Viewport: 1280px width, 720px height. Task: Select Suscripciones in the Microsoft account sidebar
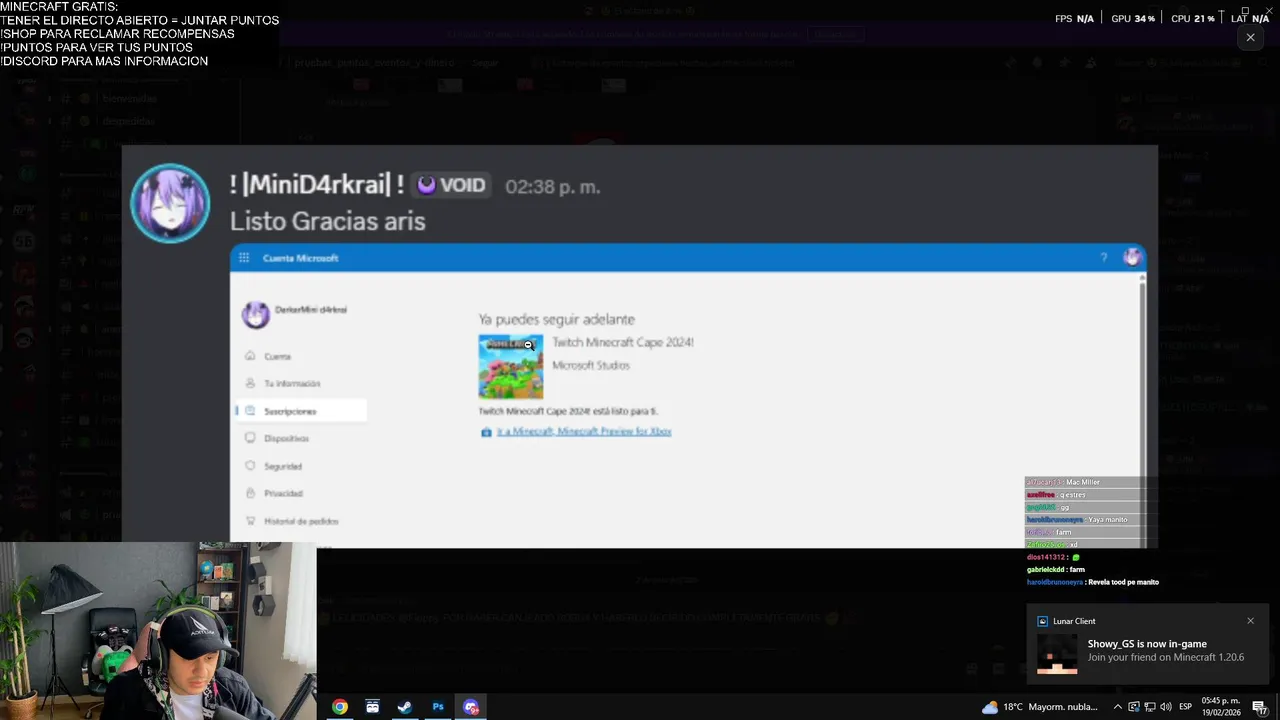point(300,411)
